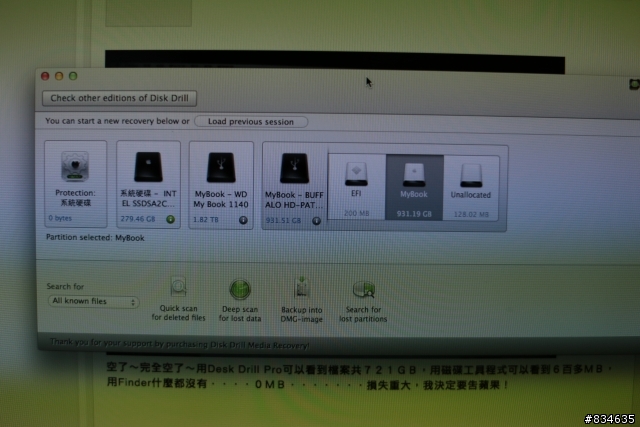This screenshot has width=640, height=427.
Task: Click info indicator on 931.51 GB drive
Action: pyautogui.click(x=316, y=221)
